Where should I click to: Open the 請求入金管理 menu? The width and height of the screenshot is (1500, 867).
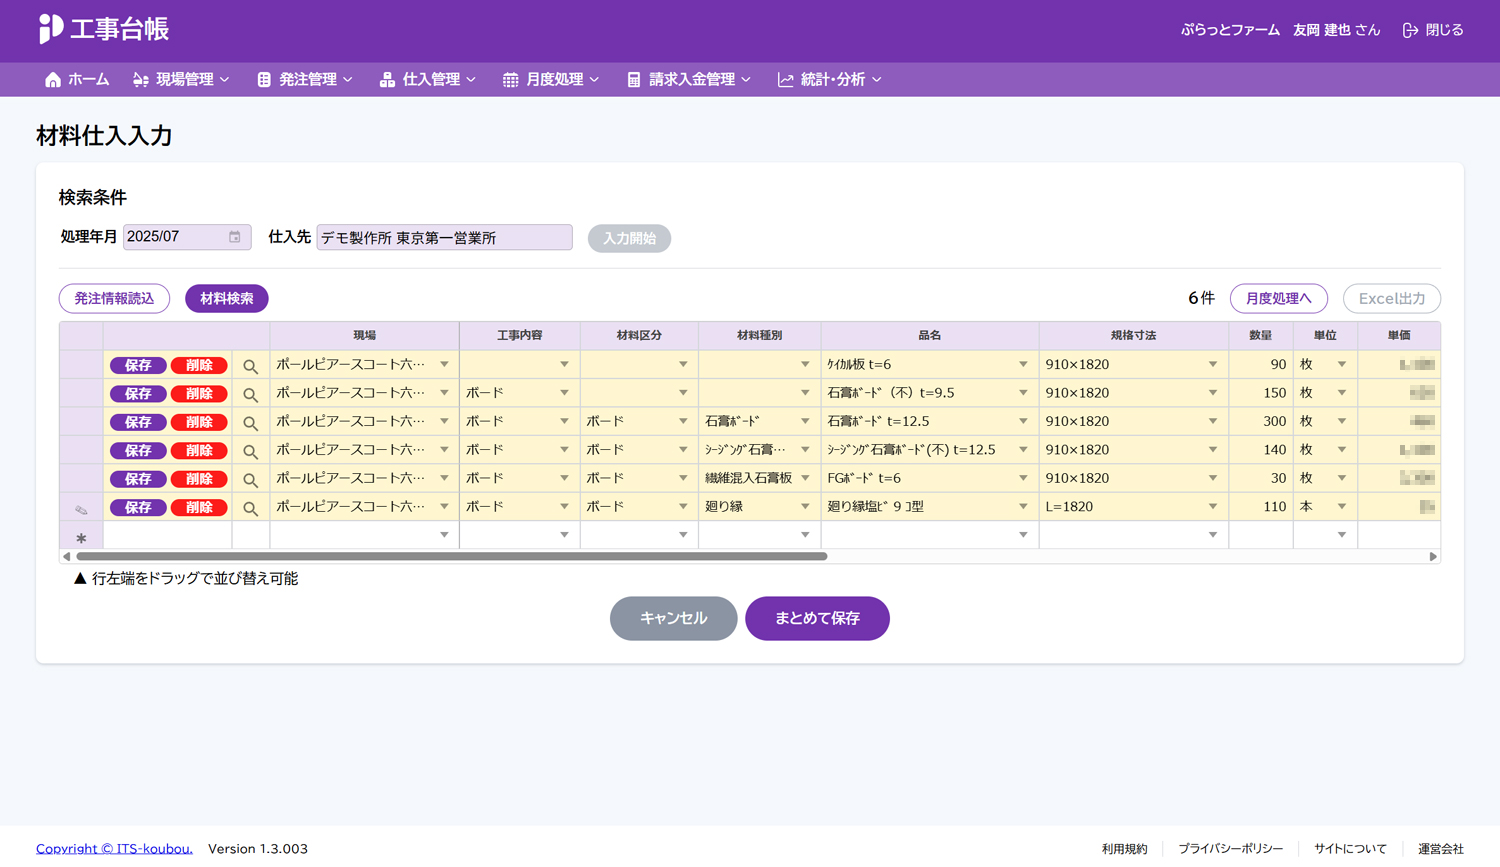click(x=688, y=80)
